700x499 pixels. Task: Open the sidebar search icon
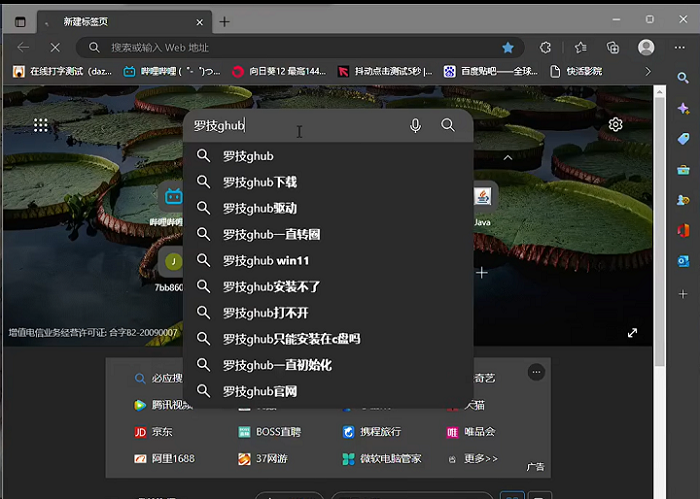click(x=683, y=78)
